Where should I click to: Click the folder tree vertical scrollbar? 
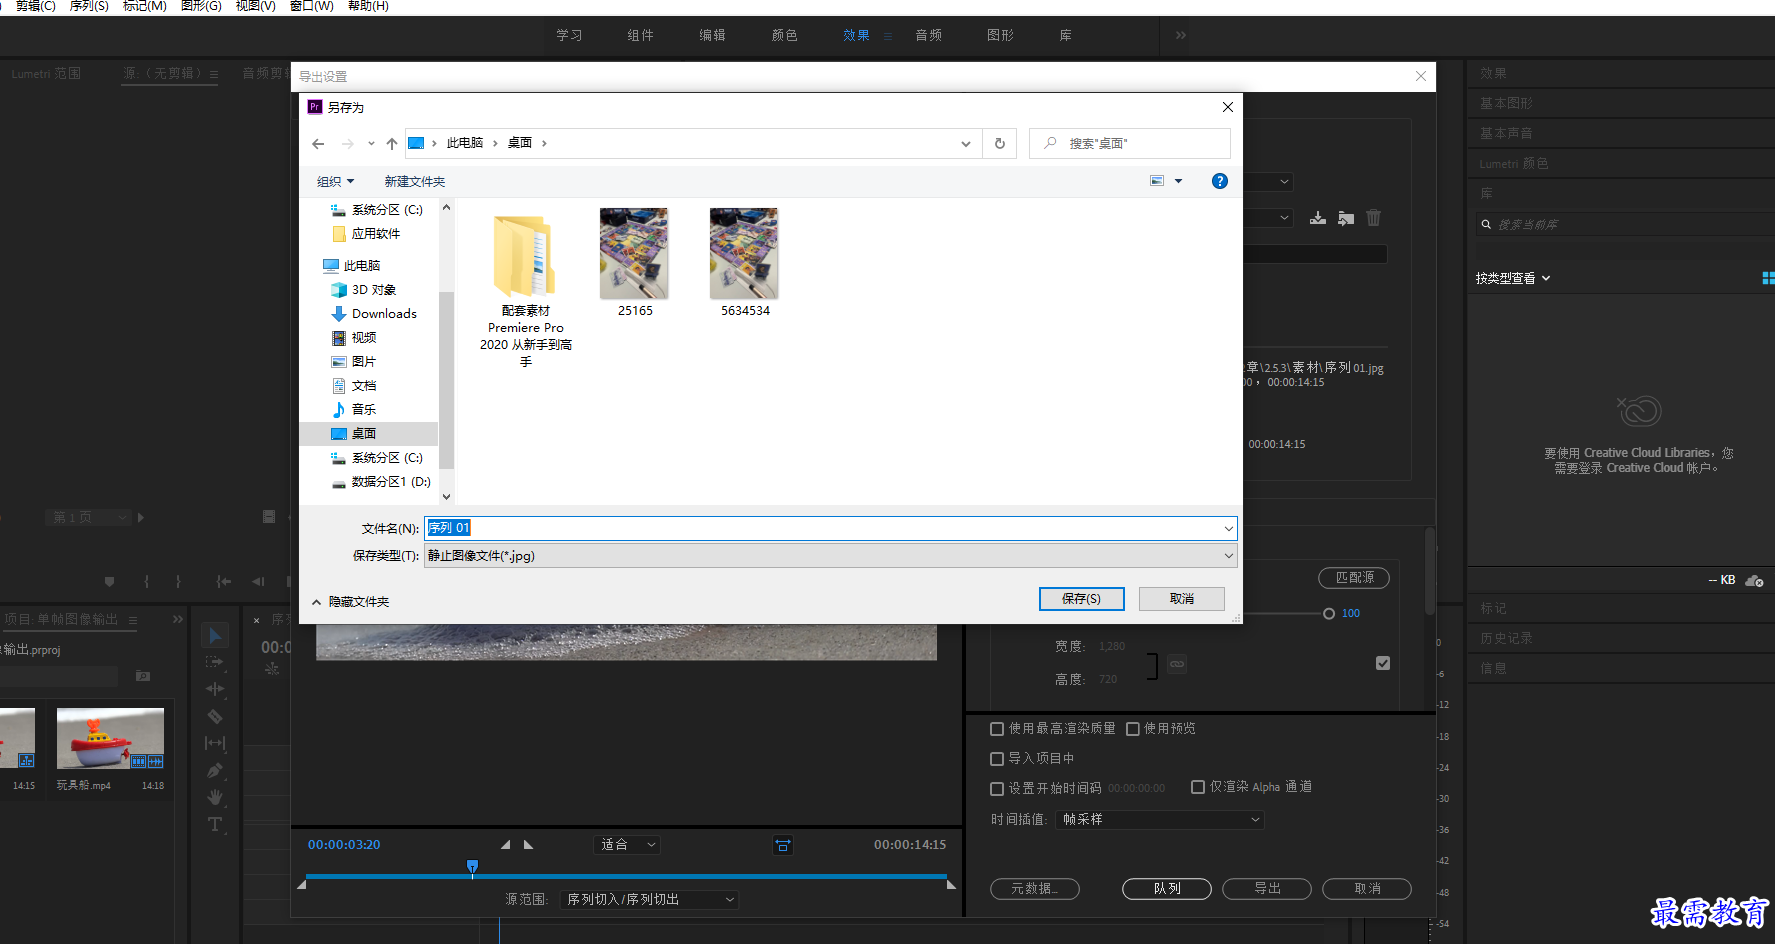click(x=446, y=380)
